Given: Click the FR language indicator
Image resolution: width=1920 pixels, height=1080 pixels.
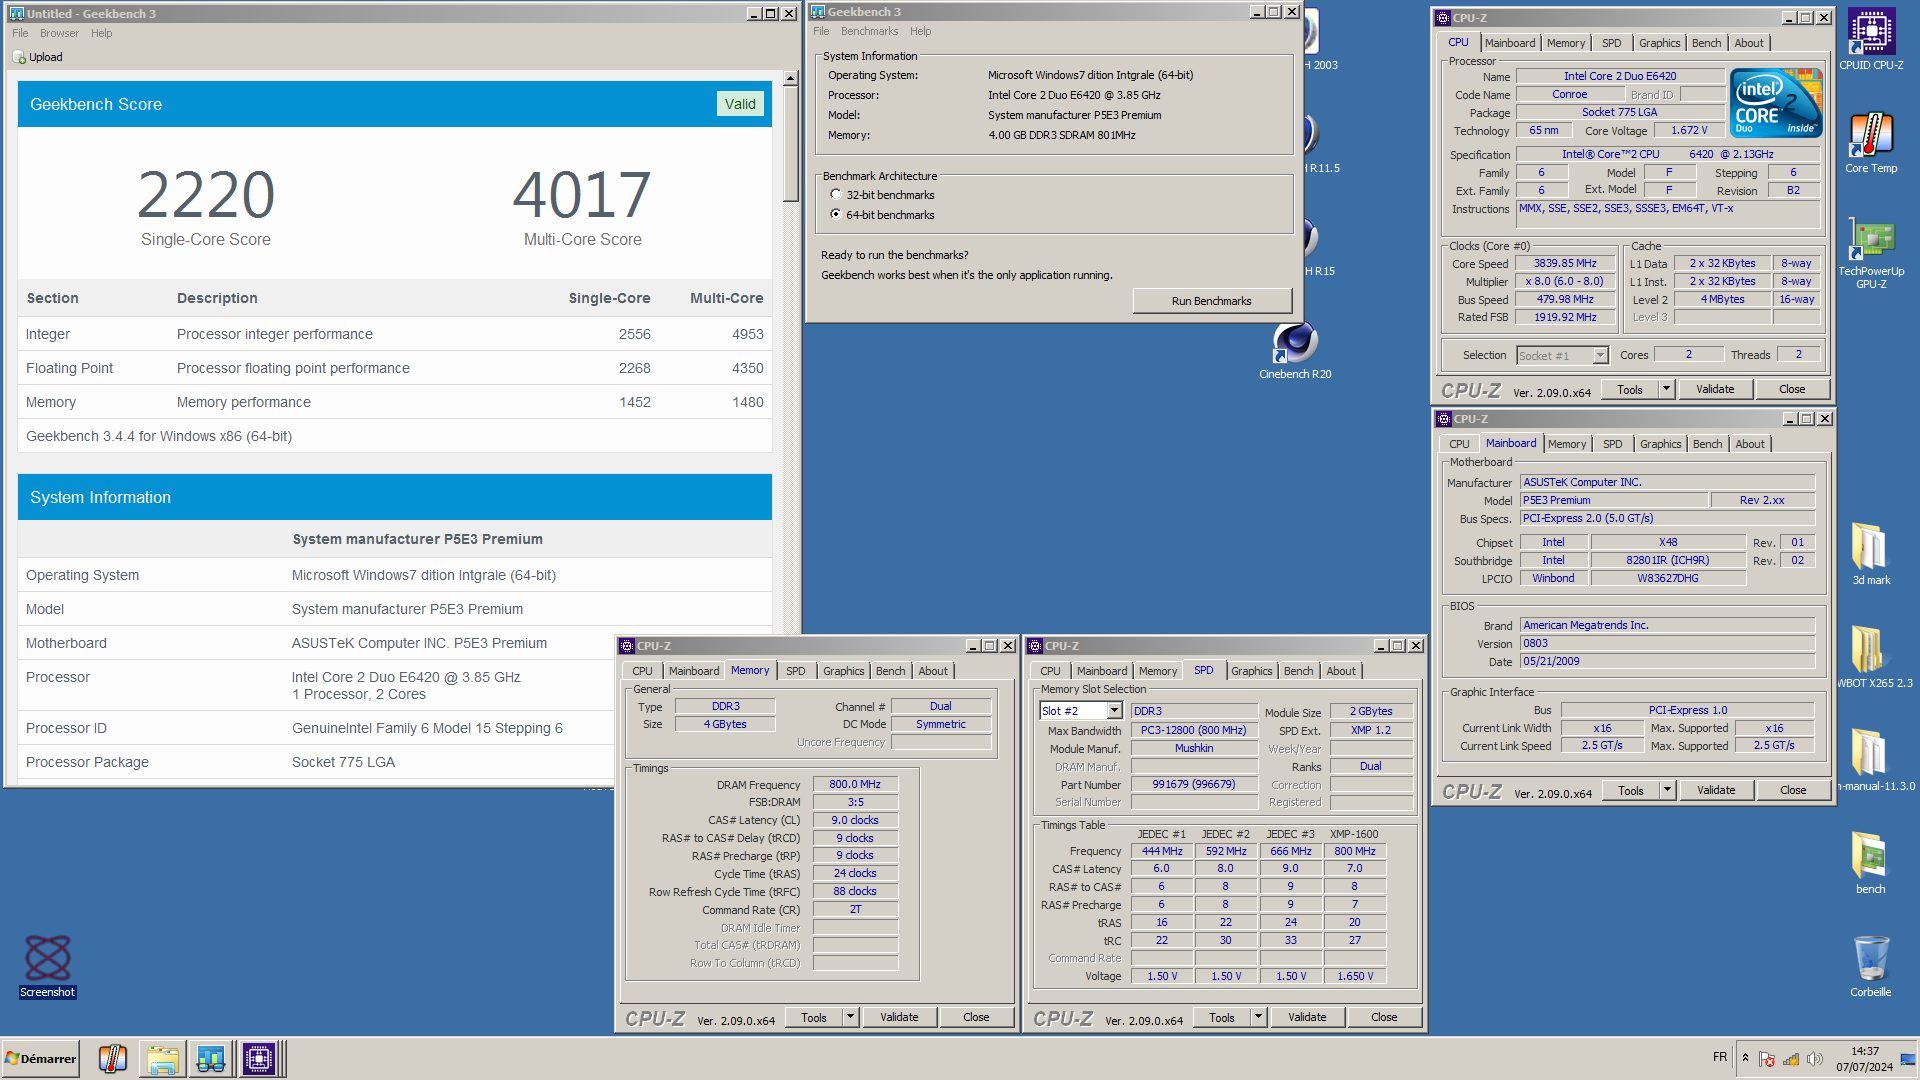Looking at the screenshot, I should coord(1720,1057).
